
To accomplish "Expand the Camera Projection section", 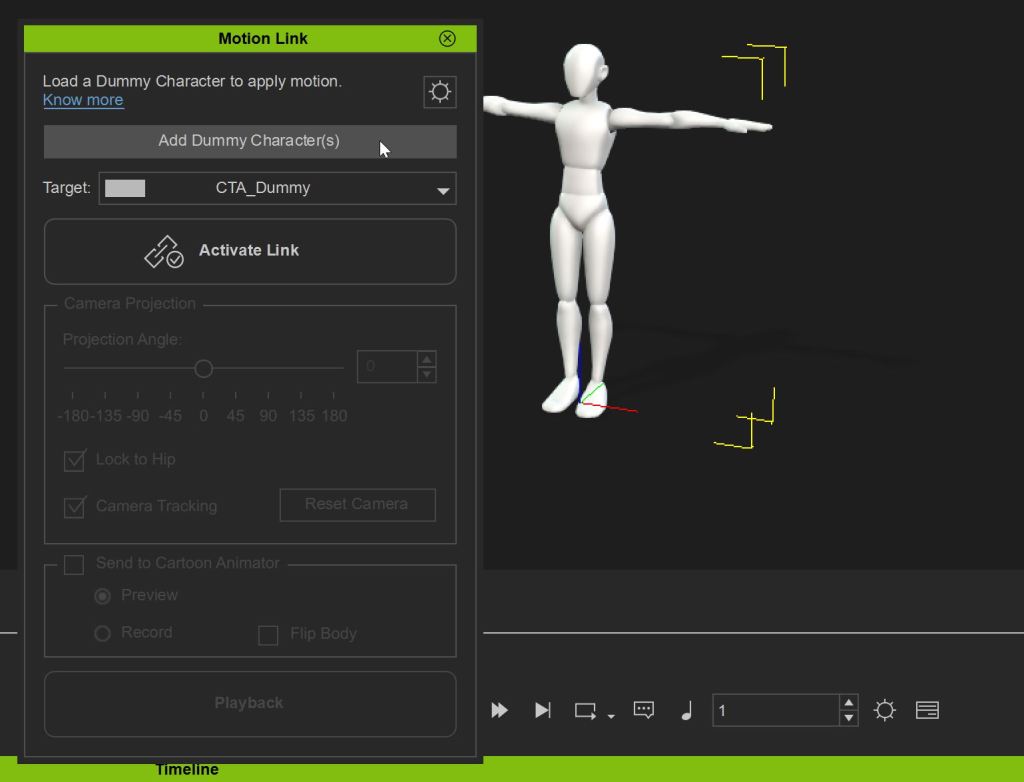I will 129,304.
